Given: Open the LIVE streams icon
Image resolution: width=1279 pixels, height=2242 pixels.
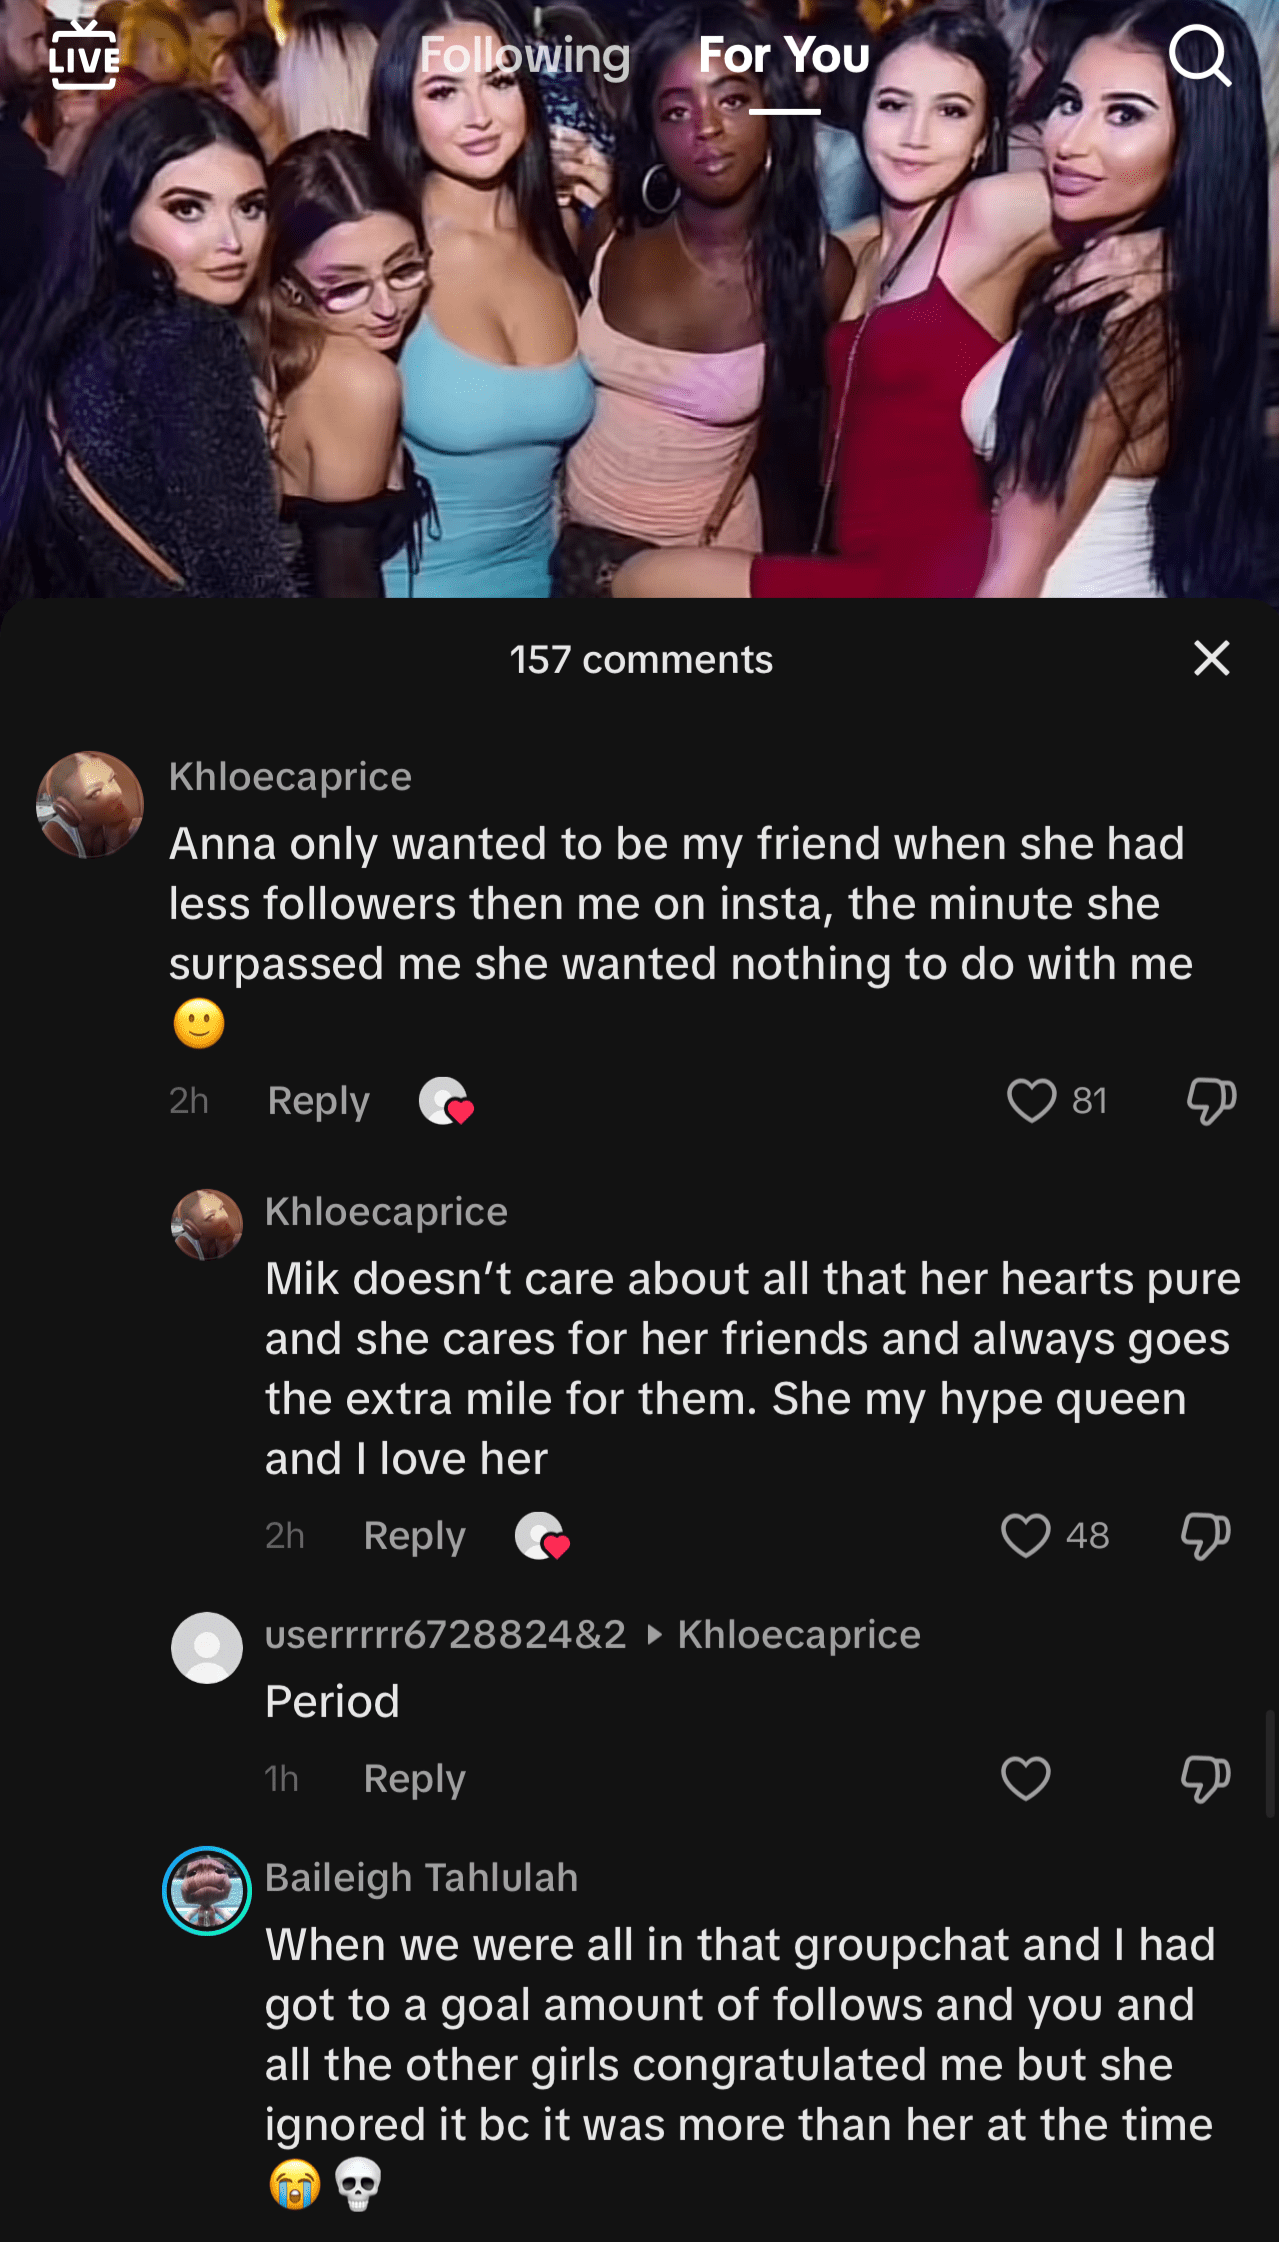Looking at the screenshot, I should 85,56.
